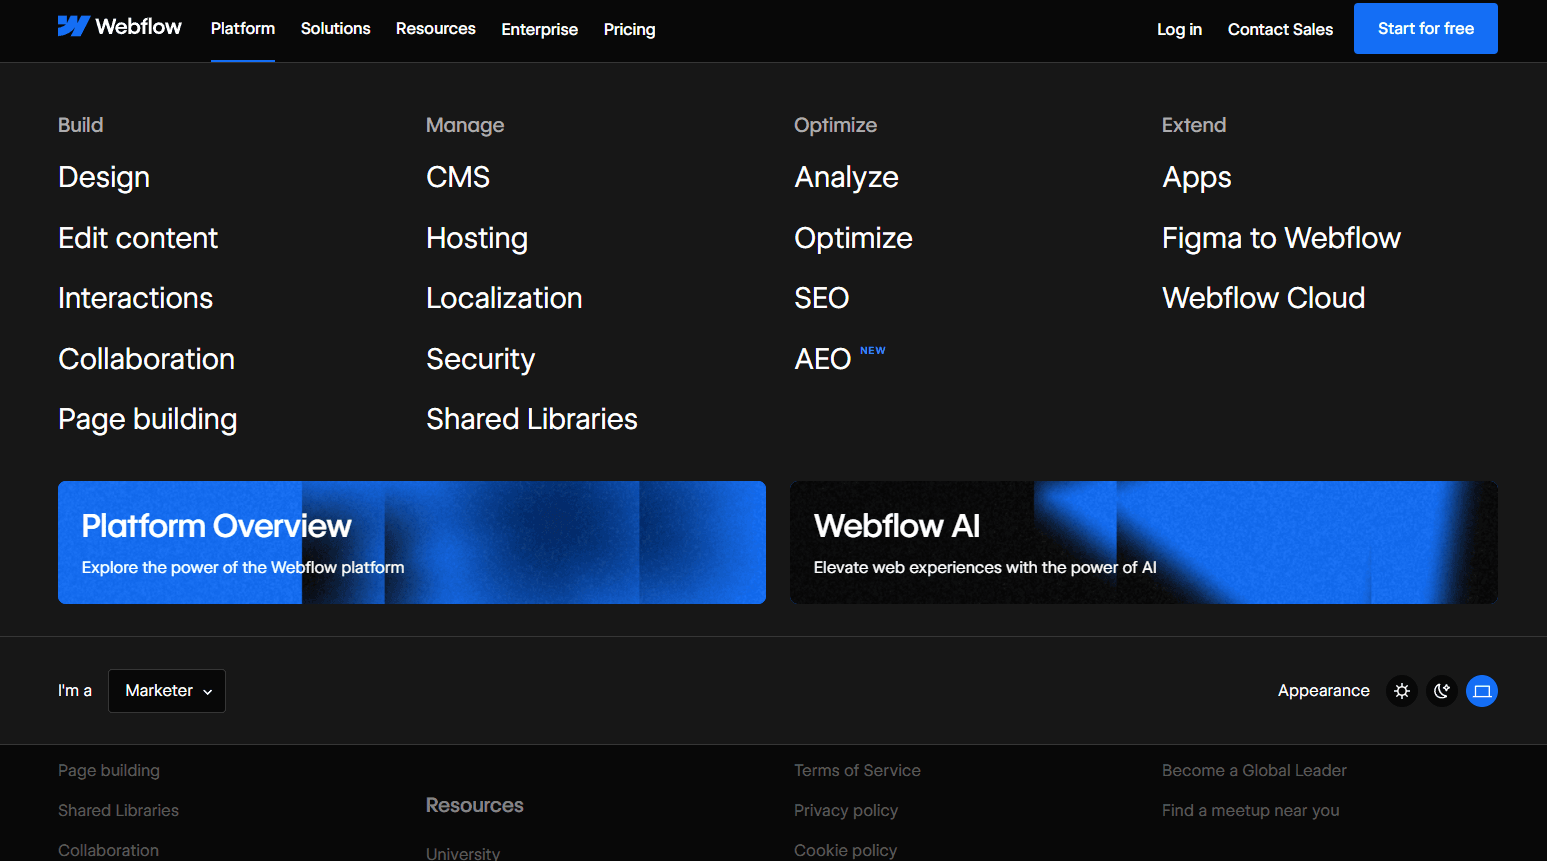Open the Webflow Cloud link
Viewport: 1547px width, 861px height.
1264,298
